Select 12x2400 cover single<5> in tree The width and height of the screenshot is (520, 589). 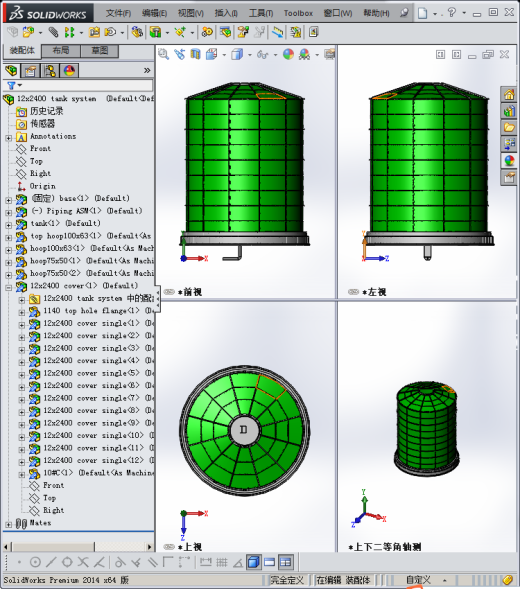pos(91,373)
